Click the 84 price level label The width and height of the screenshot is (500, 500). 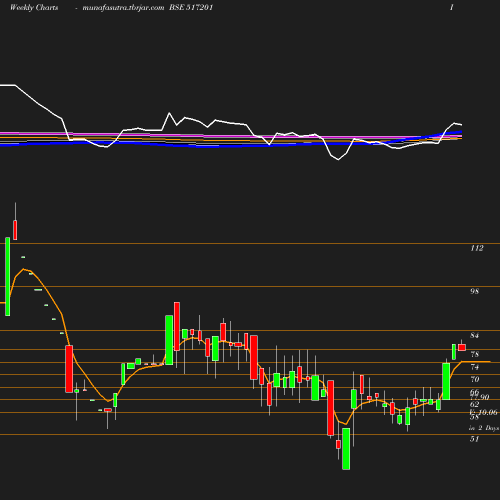pyautogui.click(x=474, y=335)
